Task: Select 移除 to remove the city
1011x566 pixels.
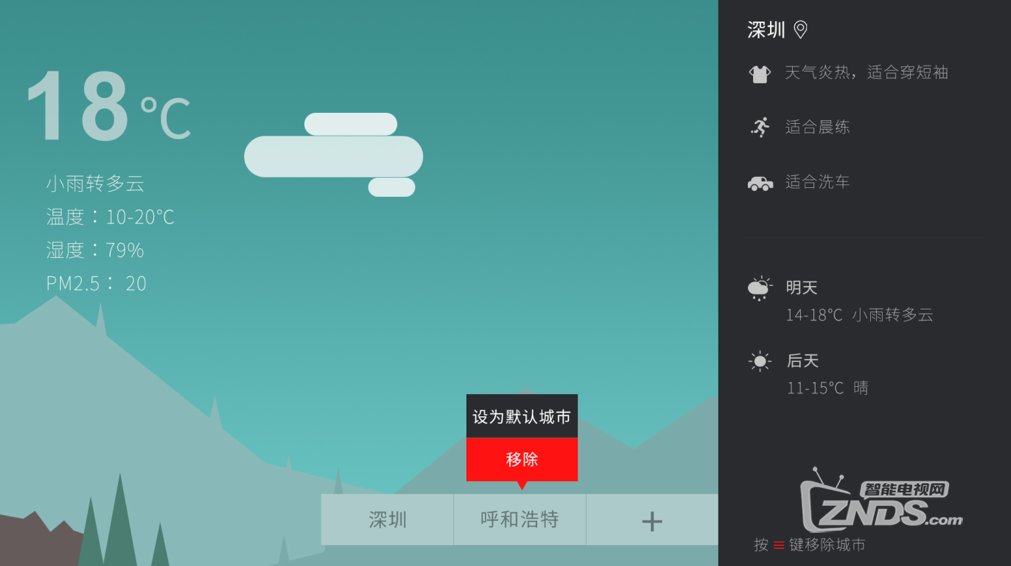Action: tap(522, 460)
